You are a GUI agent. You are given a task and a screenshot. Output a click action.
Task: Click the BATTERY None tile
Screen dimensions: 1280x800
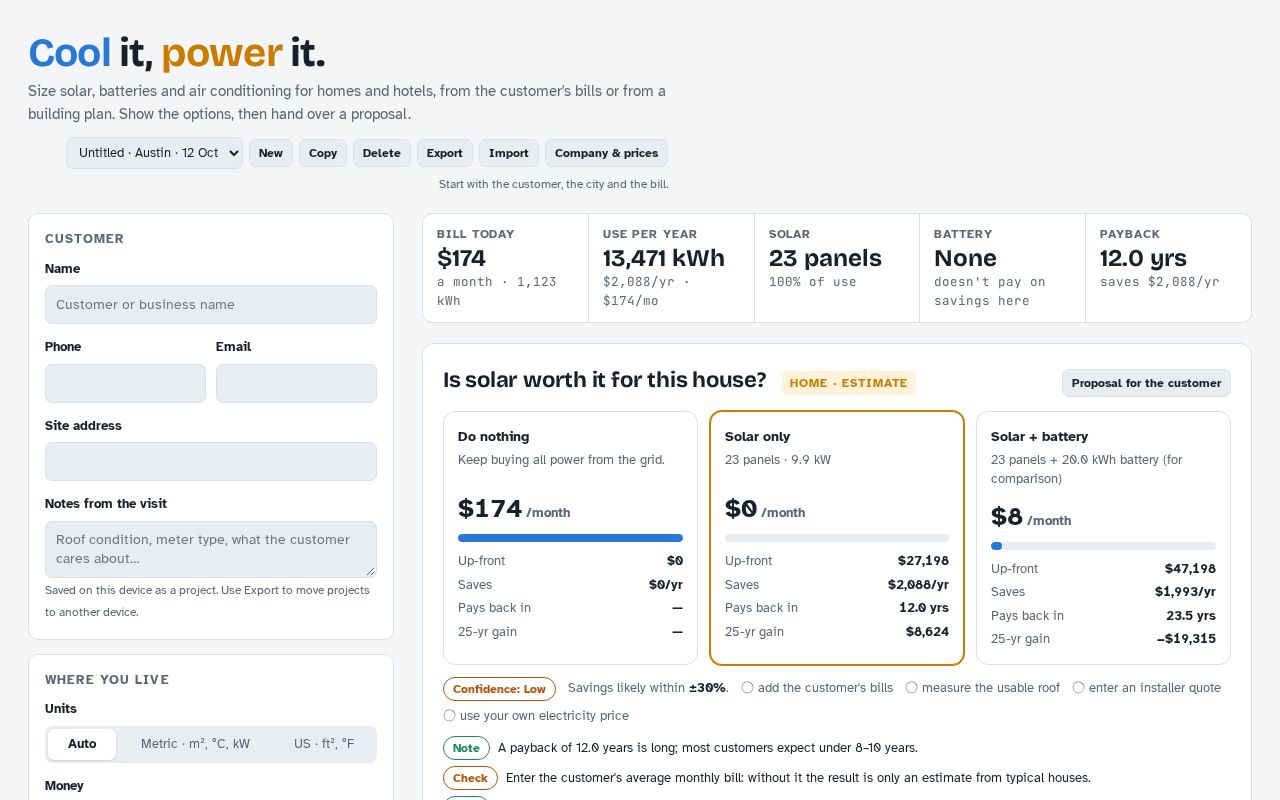[x=1002, y=268]
